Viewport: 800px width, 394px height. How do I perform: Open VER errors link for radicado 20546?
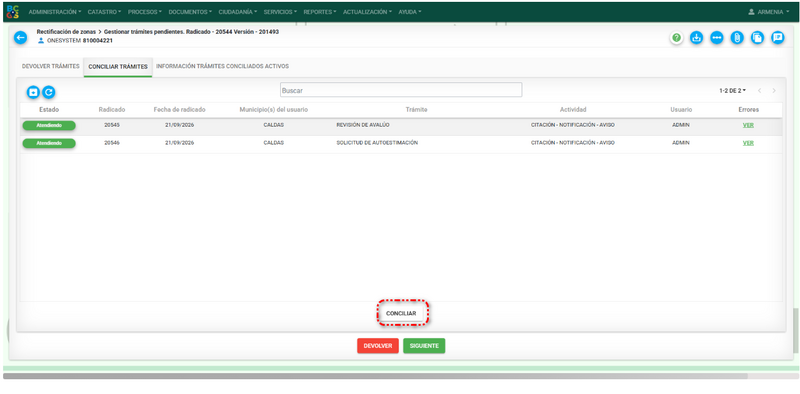[748, 143]
